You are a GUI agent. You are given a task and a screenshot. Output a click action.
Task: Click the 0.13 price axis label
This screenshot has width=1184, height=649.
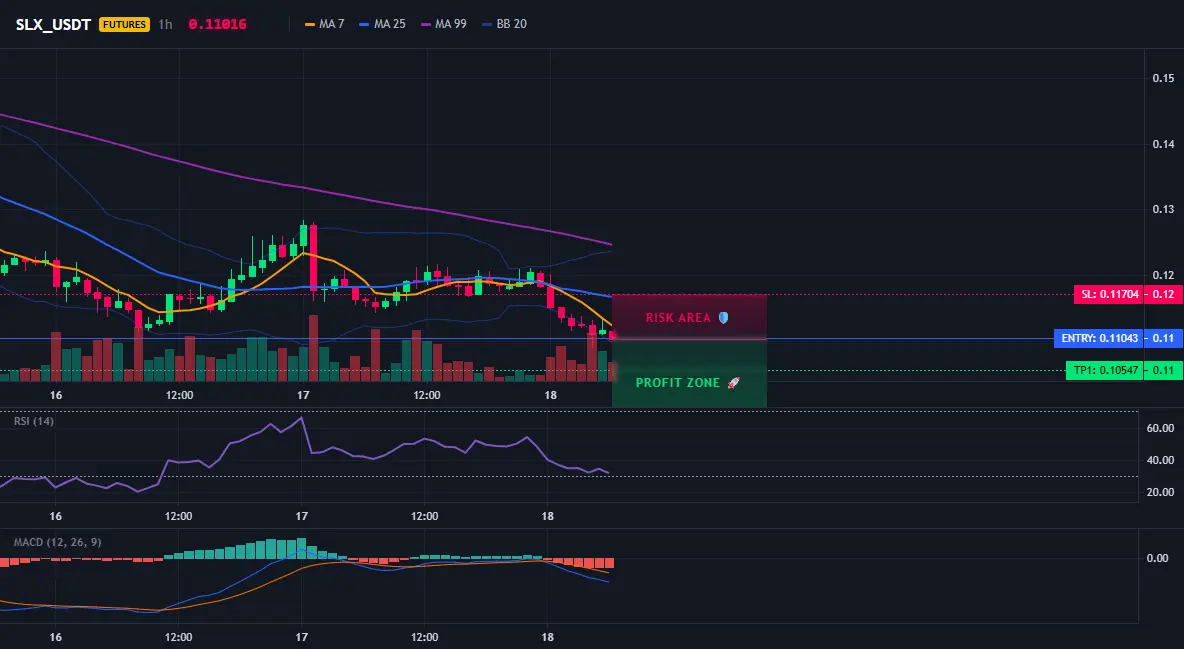(x=1163, y=209)
